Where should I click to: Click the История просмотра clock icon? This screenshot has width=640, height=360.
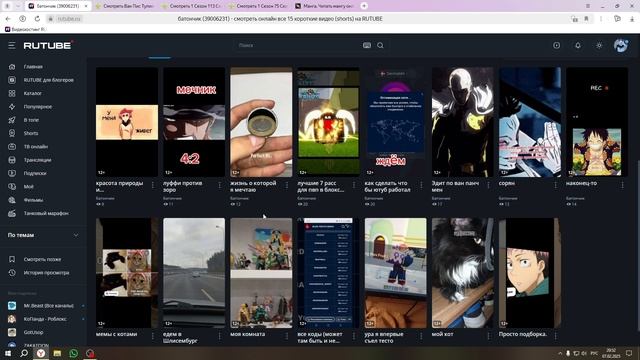point(12,273)
